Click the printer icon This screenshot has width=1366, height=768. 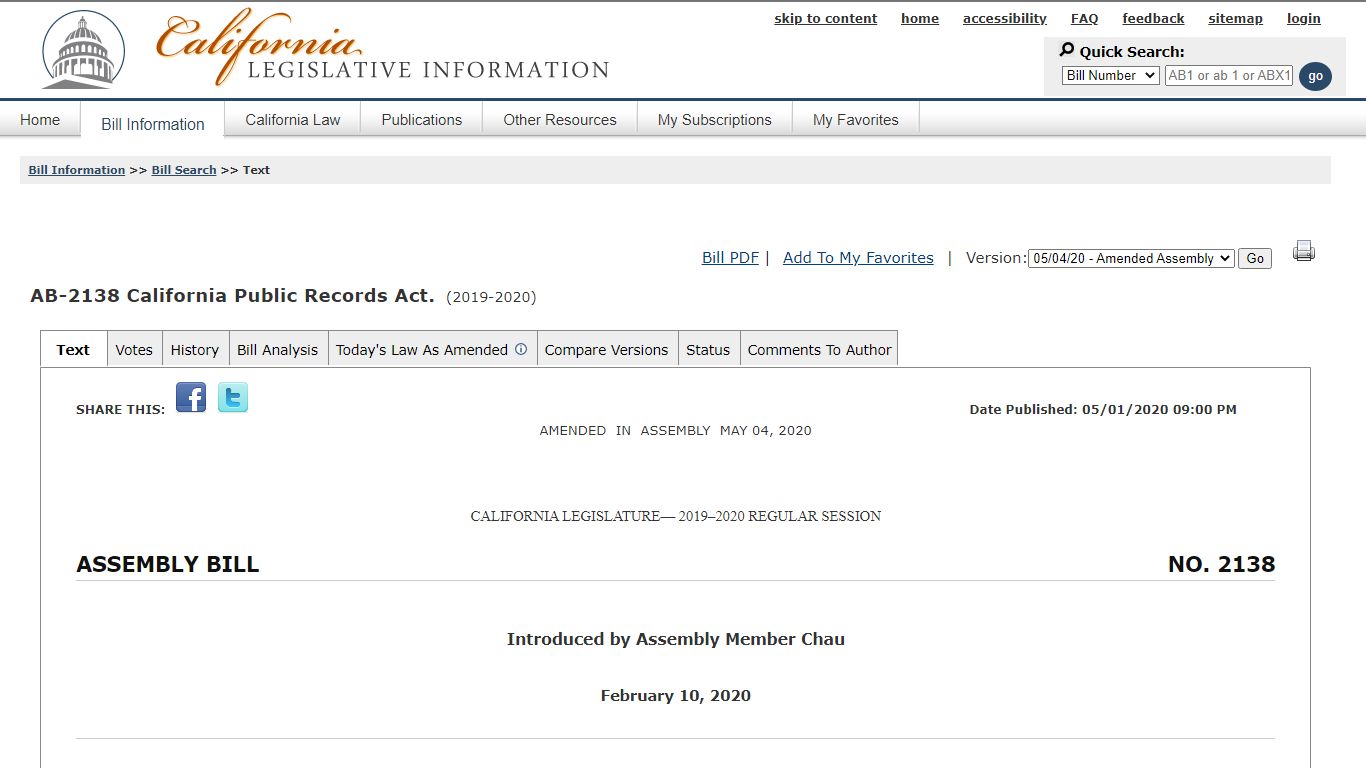[1304, 251]
